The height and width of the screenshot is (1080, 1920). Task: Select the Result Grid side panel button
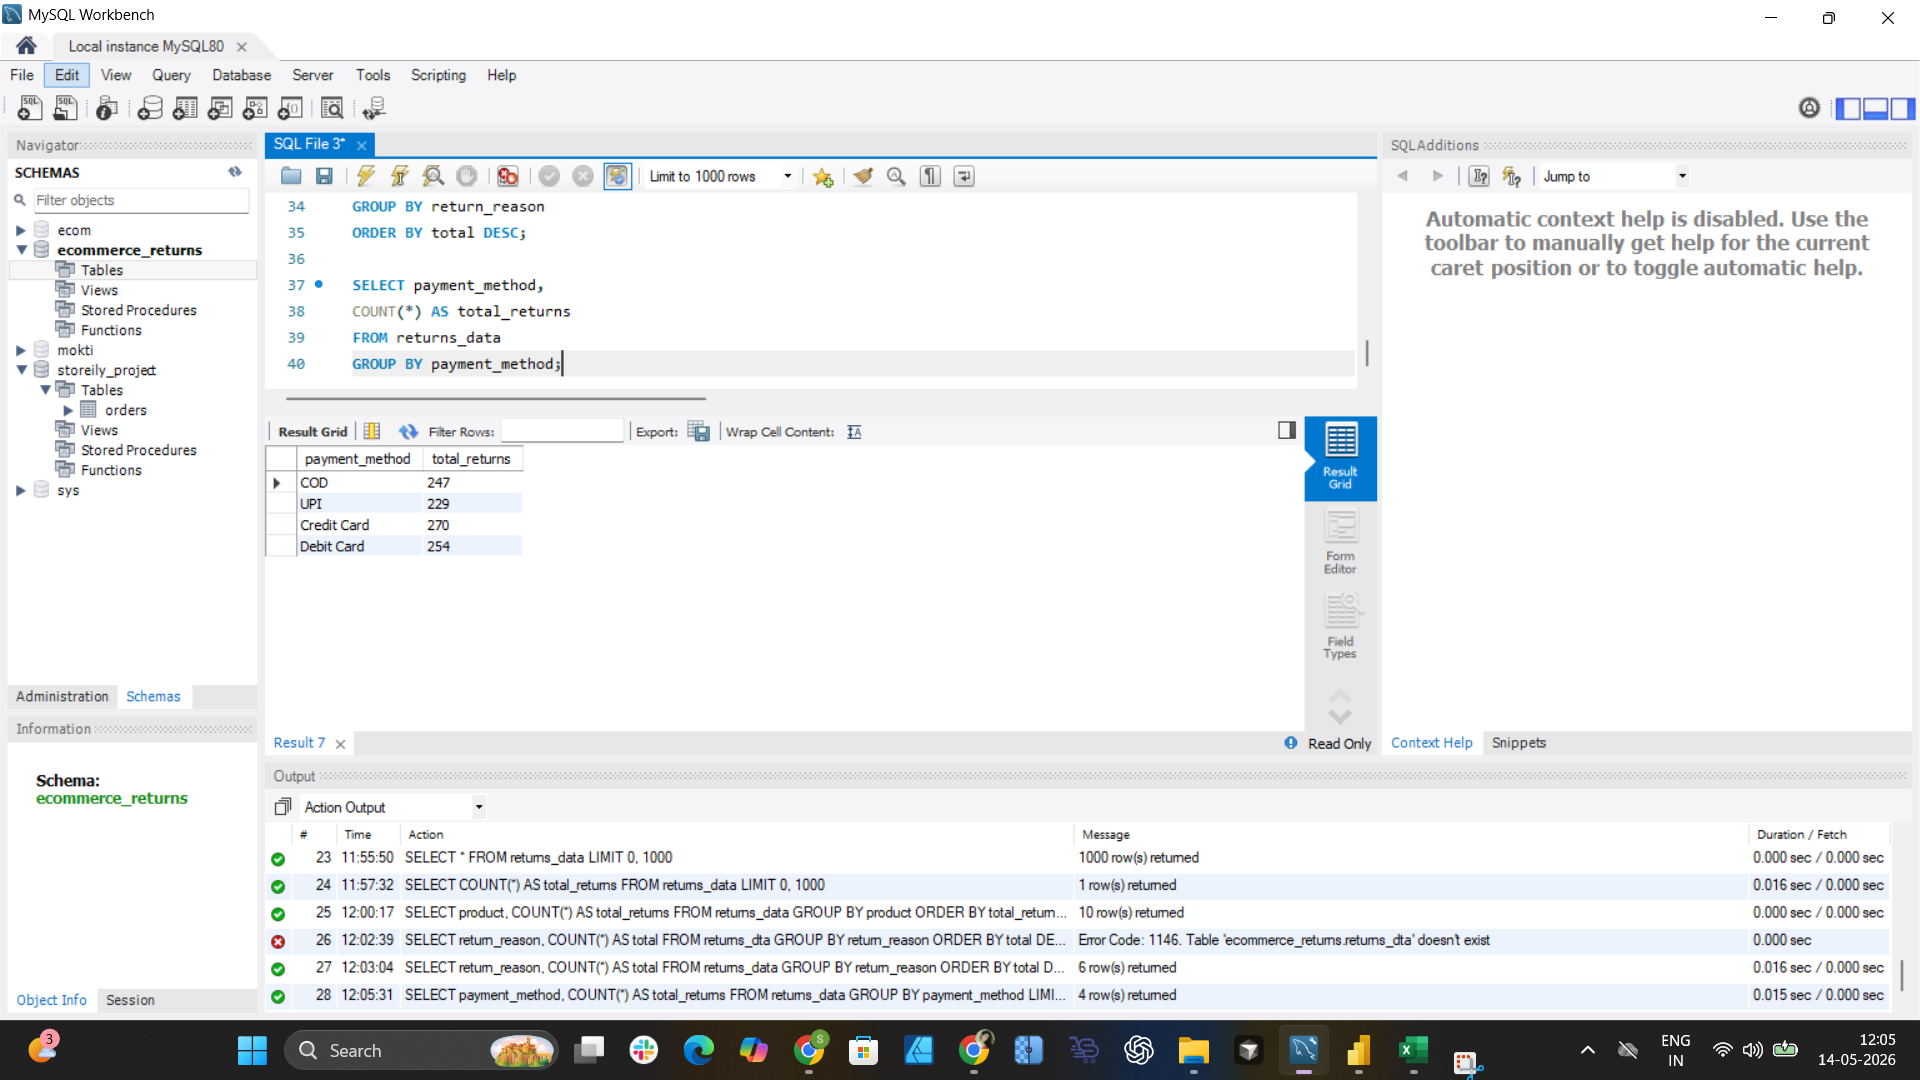(x=1340, y=457)
